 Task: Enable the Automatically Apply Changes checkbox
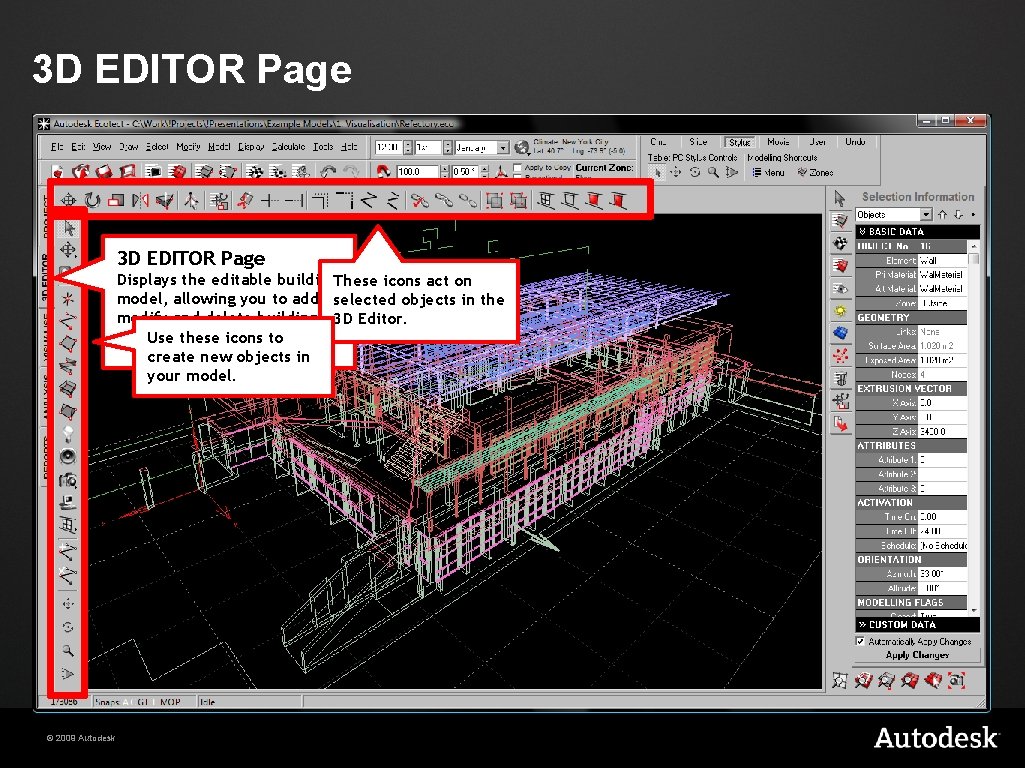point(860,641)
